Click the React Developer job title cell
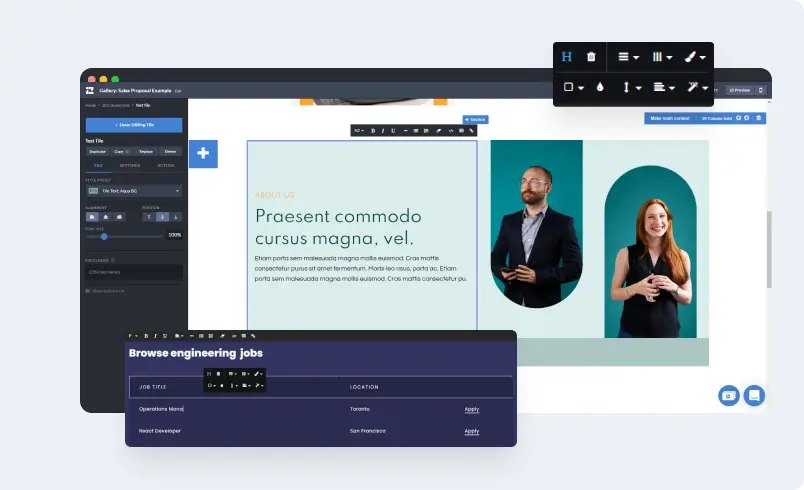The image size is (804, 490). [x=160, y=431]
